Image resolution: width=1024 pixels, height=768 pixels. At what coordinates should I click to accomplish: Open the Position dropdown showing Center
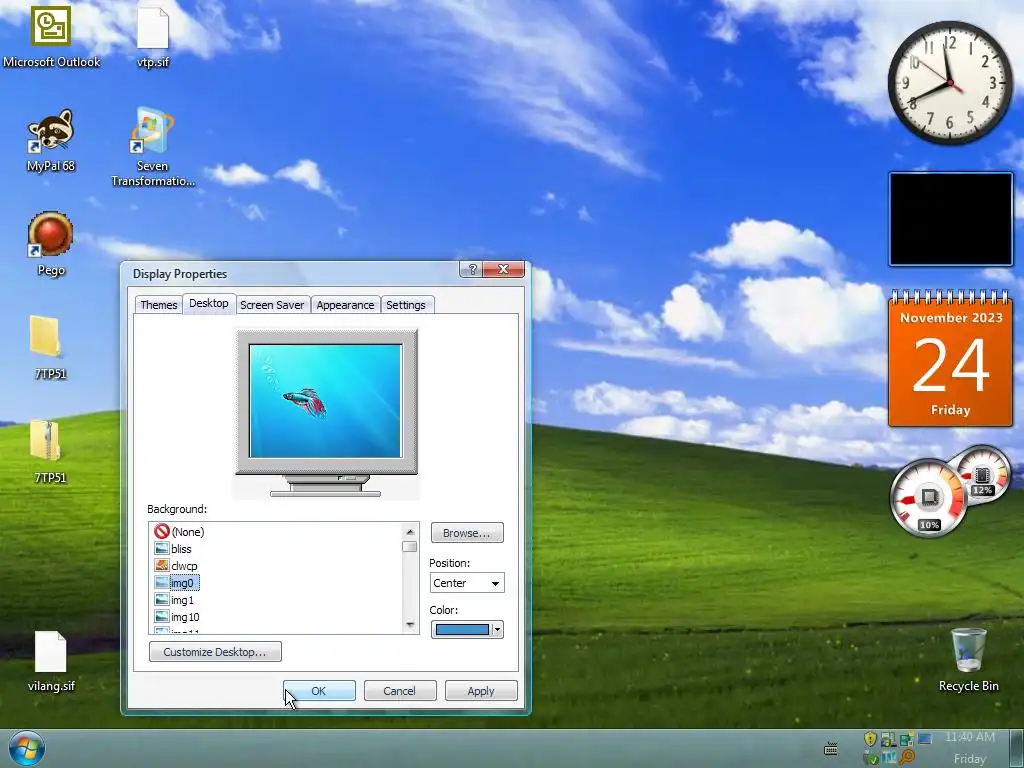point(467,583)
